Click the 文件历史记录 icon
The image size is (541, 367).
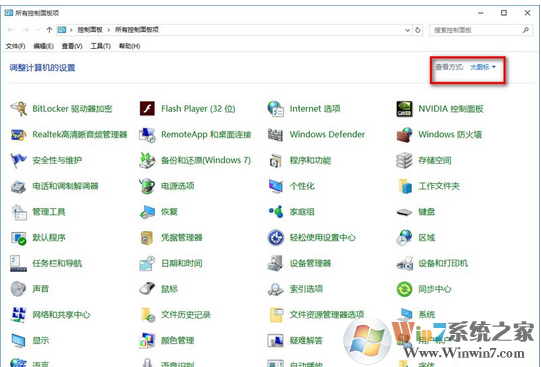147,315
